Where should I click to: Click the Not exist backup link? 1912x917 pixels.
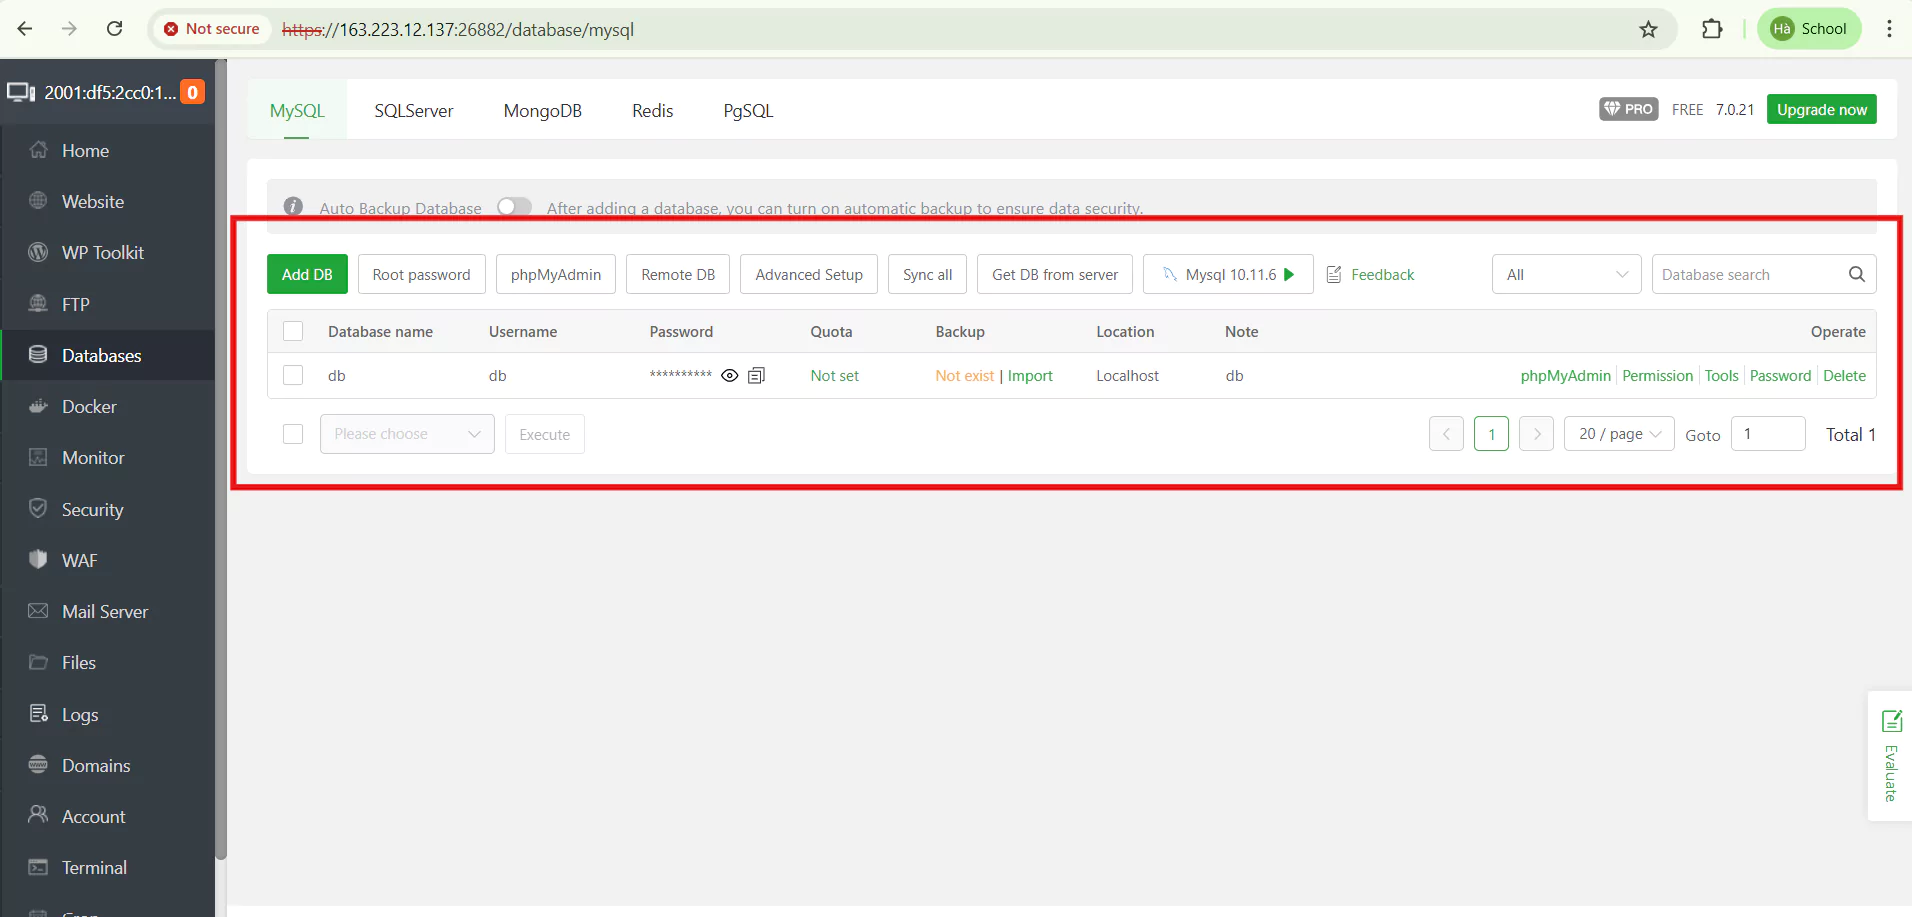tap(965, 376)
